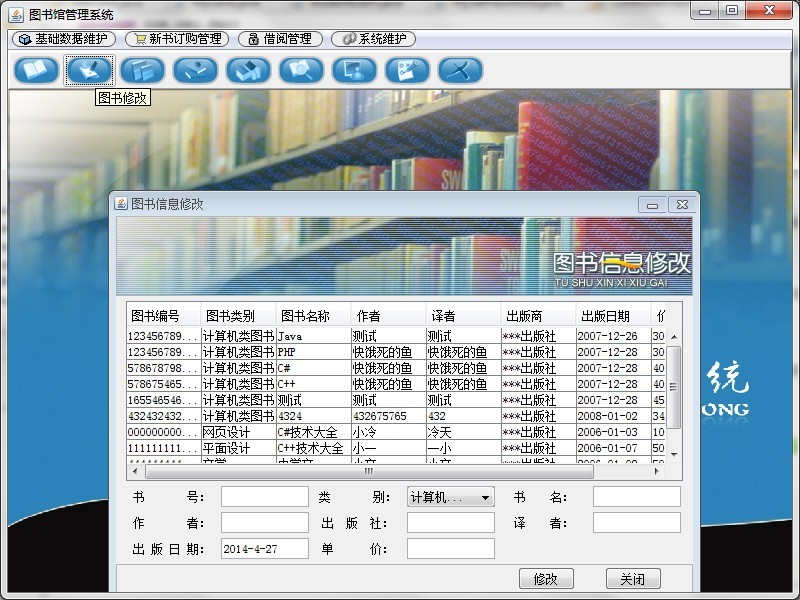Click the boxes with diamond toolbar icon
Viewport: 800px width, 600px height.
tap(248, 70)
